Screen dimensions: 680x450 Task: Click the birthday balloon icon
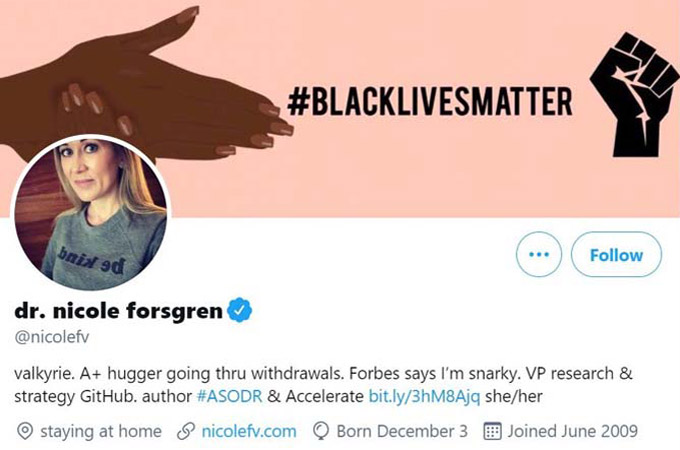click(321, 431)
